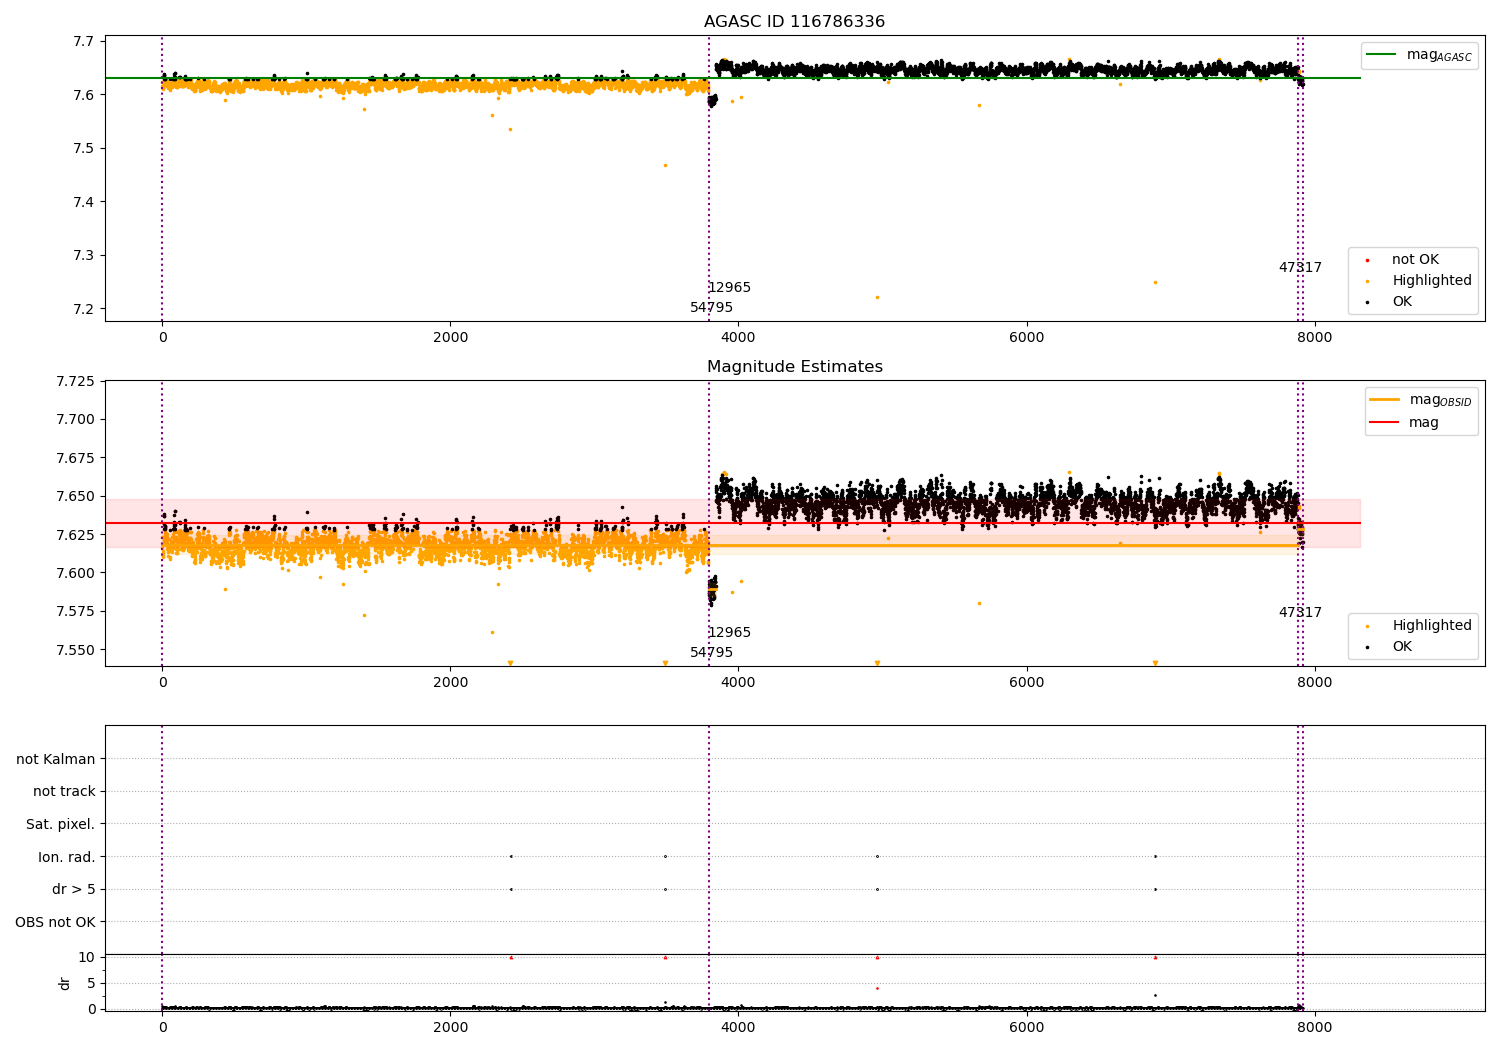1500x1050 pixels.
Task: Click y-tick '7.600' on middle plot
Action: pos(75,573)
